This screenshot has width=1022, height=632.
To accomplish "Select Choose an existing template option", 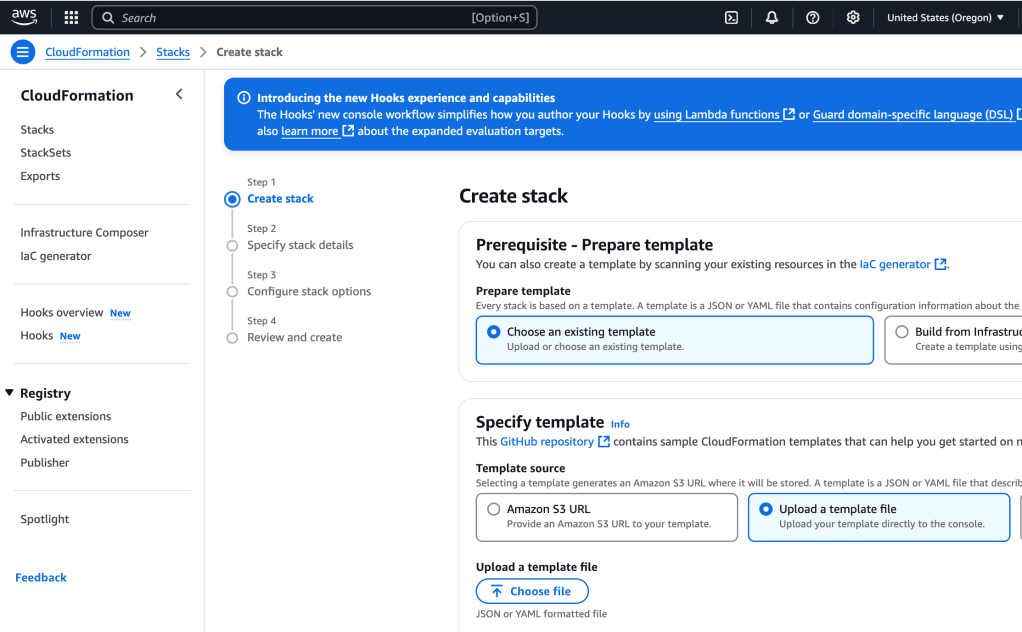I will click(x=494, y=332).
